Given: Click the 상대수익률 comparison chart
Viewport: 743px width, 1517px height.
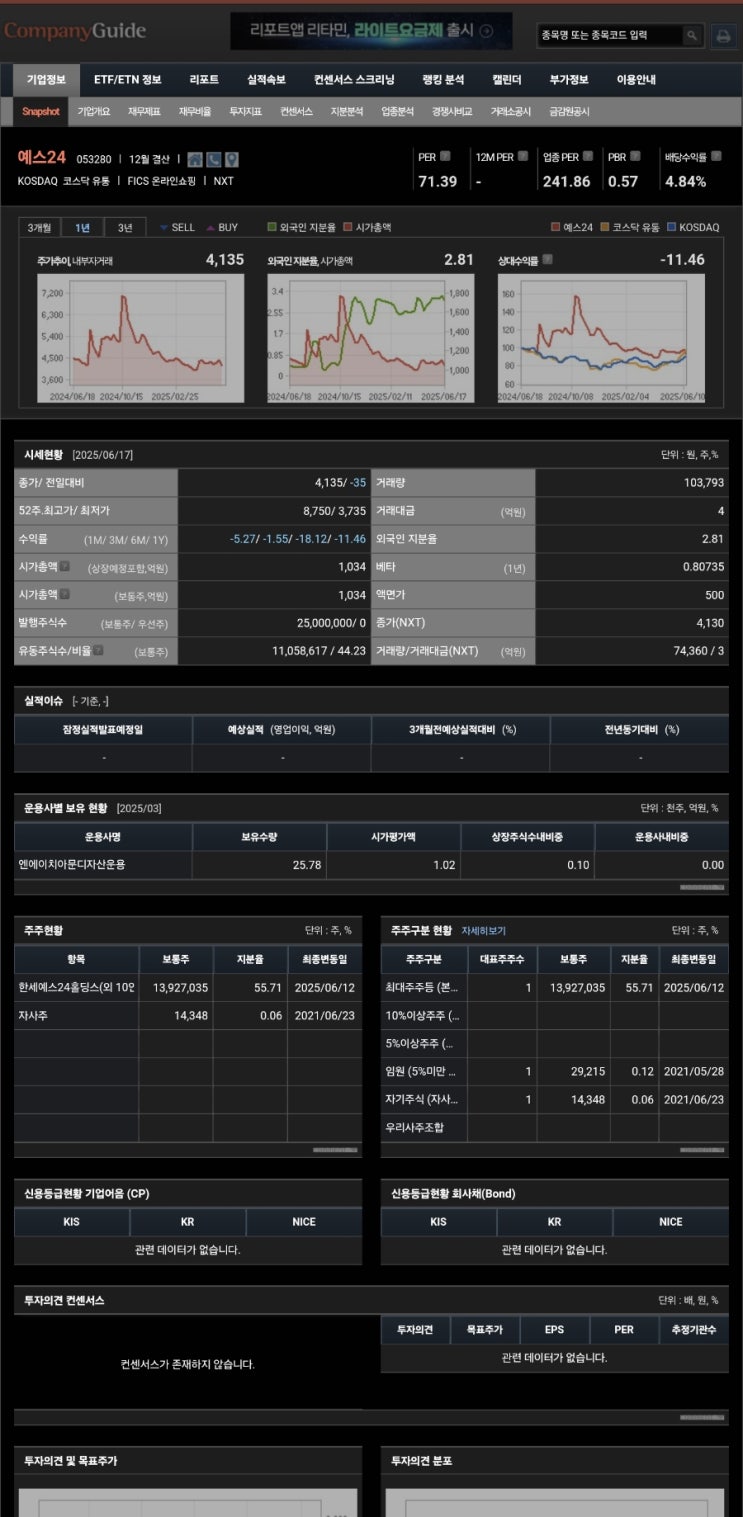Looking at the screenshot, I should coord(601,338).
